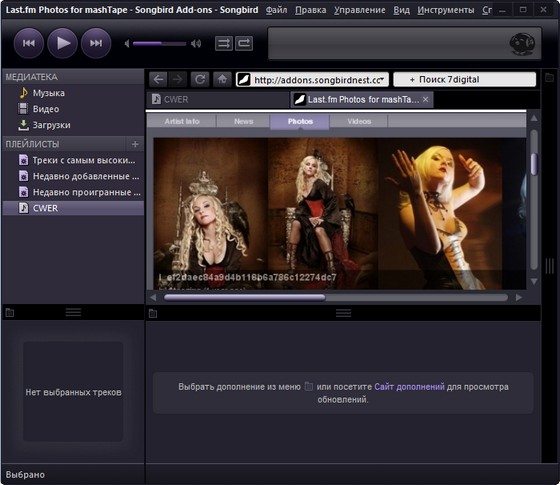Open playlist Треки с самым высоки...
This screenshot has width=560, height=485.
pos(73,160)
